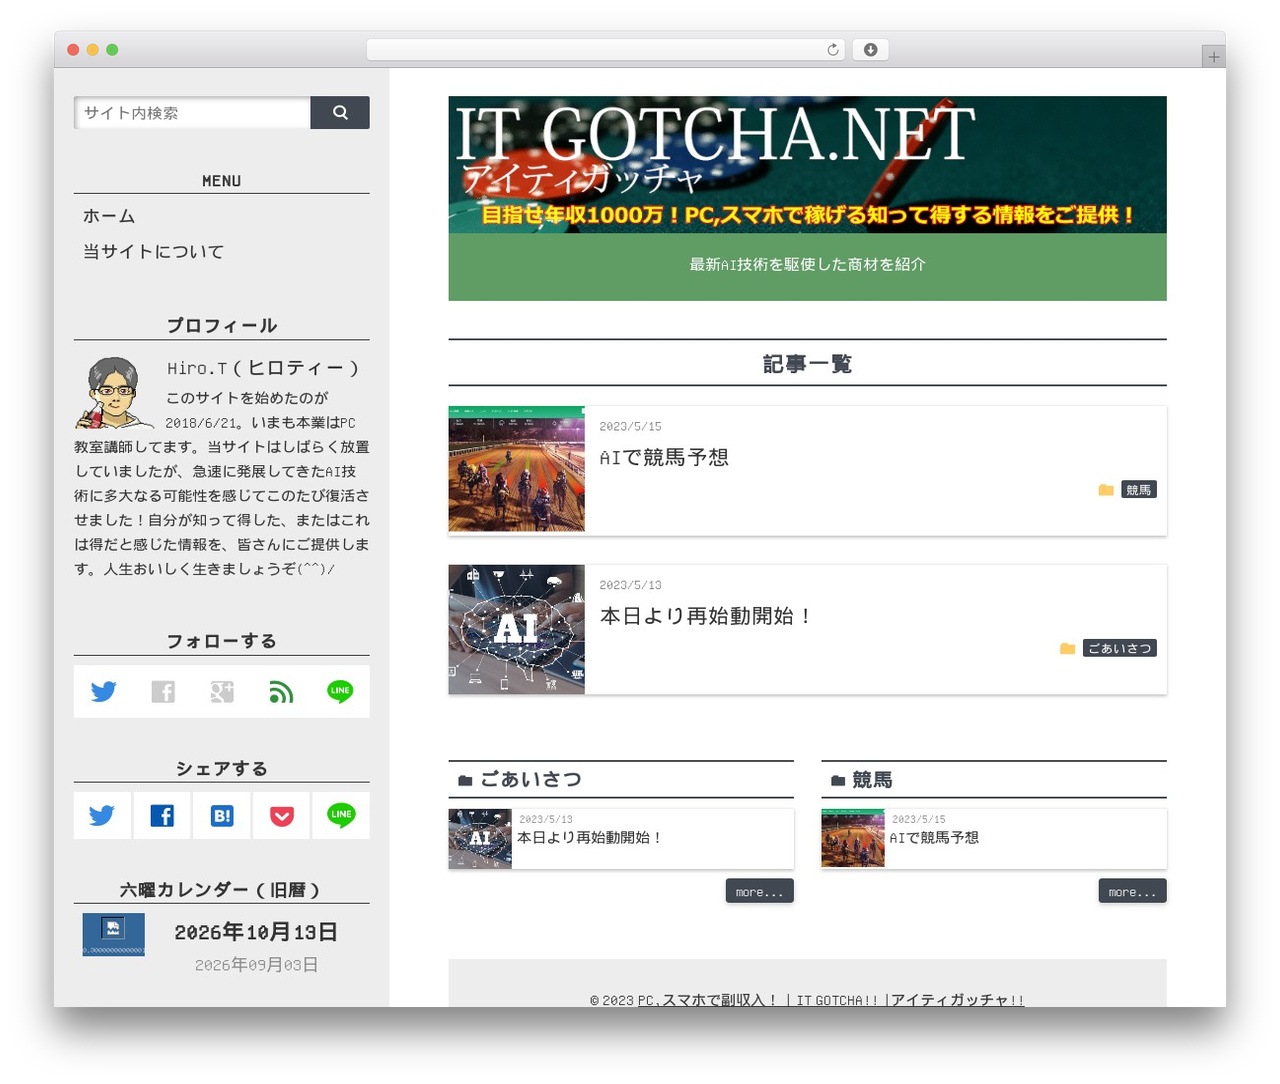1280x1084 pixels.
Task: Open LINE follow icon in フォローする
Action: click(340, 692)
